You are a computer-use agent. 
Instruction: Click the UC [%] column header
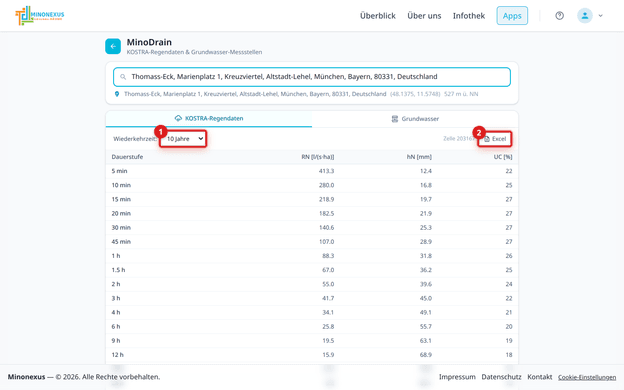click(503, 157)
